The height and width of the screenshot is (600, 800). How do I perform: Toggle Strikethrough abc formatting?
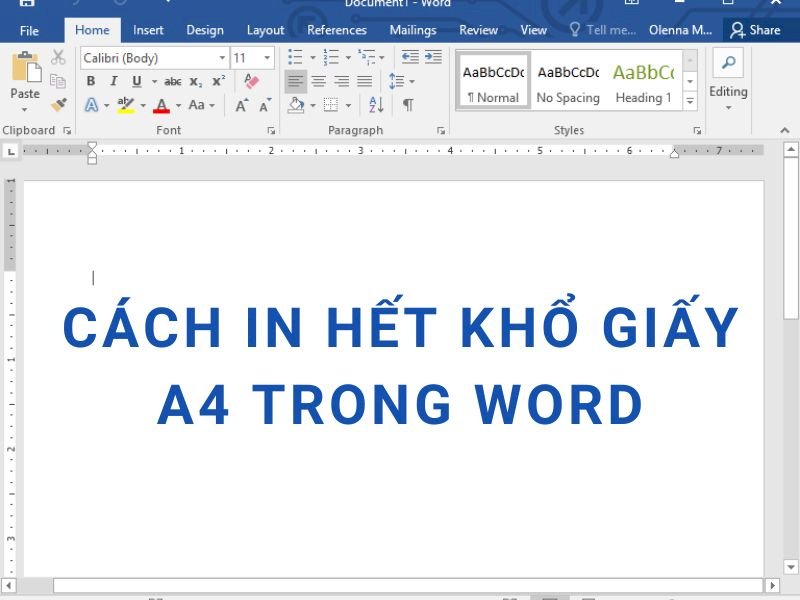pyautogui.click(x=172, y=81)
